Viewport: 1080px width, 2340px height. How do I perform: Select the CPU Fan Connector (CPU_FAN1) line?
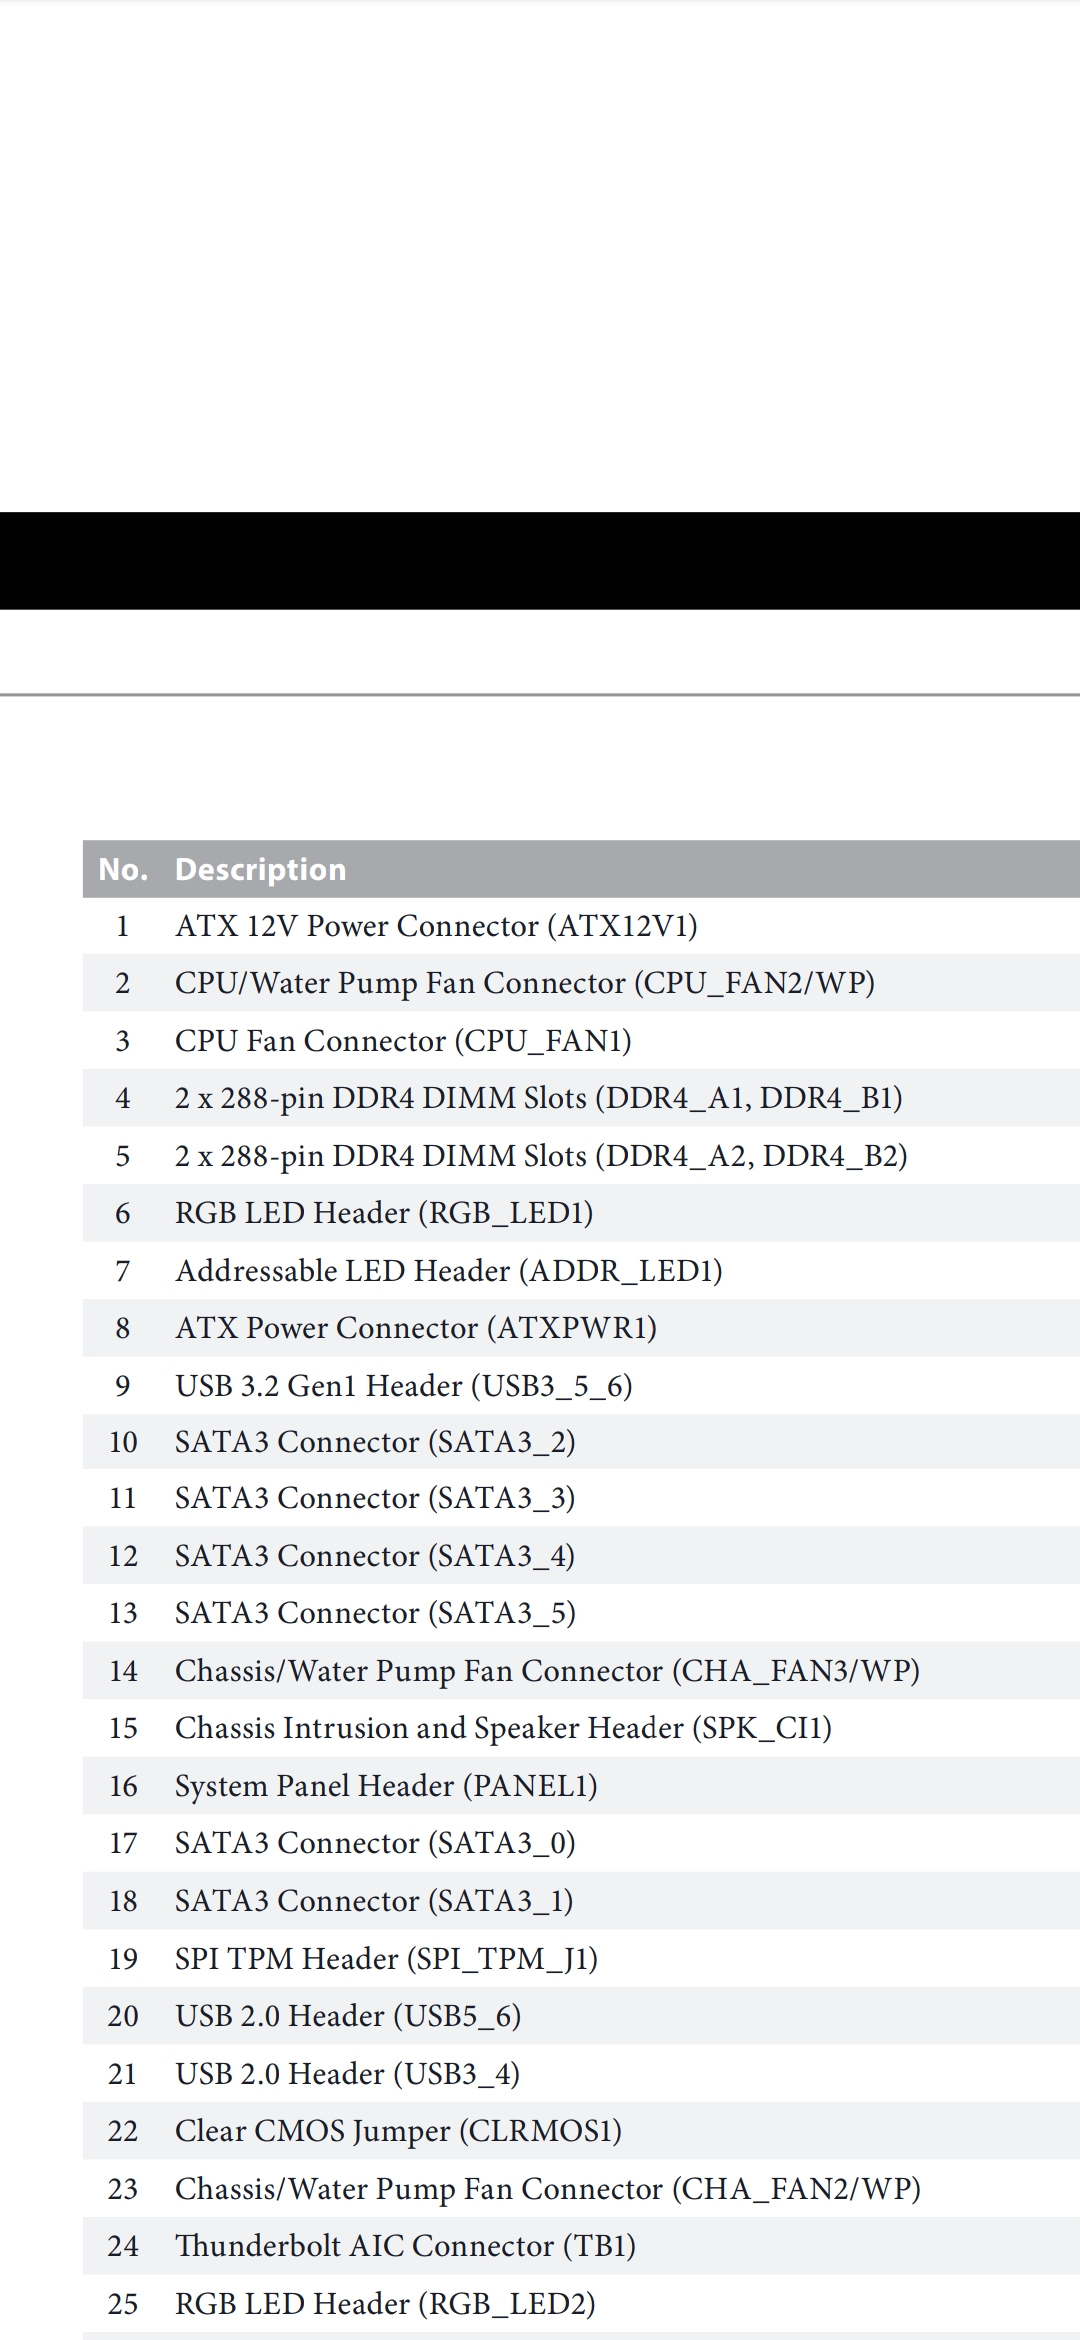(581, 1041)
